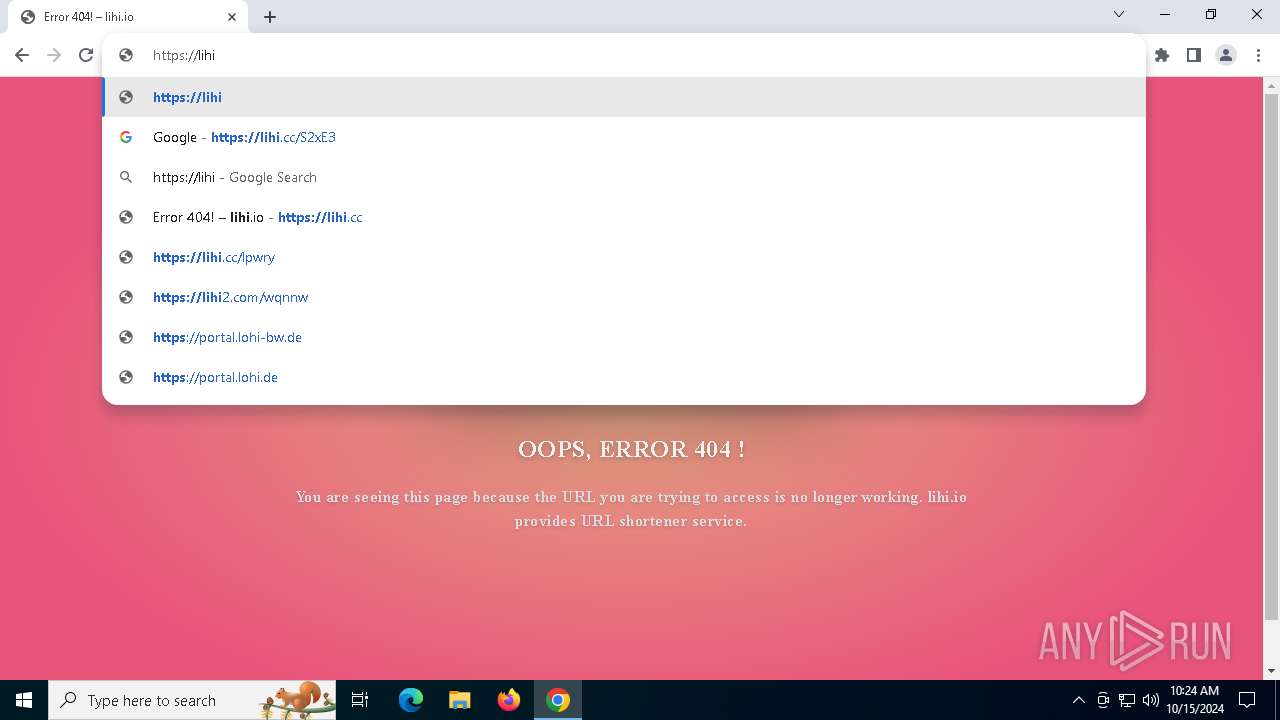Open a new browser tab
Screen dimensions: 1280x720
pyautogui.click(x=270, y=17)
